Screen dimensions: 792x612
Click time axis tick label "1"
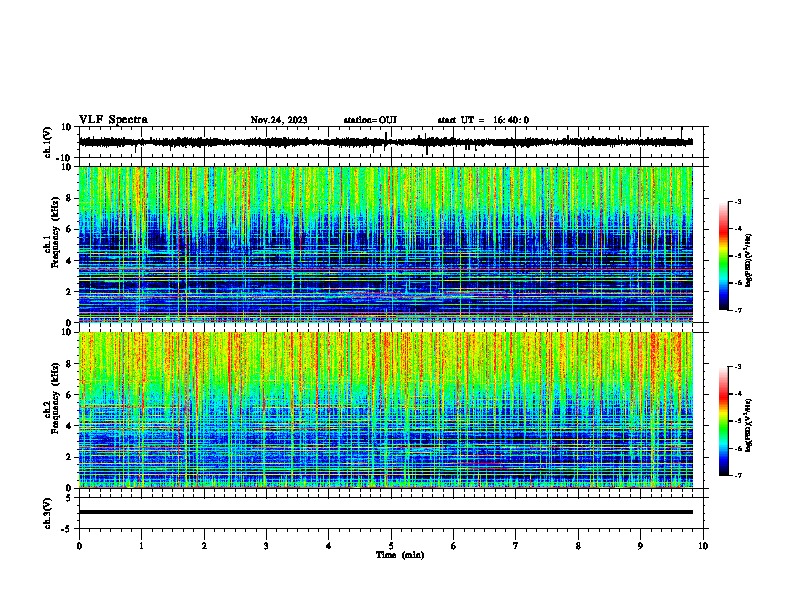tap(141, 546)
